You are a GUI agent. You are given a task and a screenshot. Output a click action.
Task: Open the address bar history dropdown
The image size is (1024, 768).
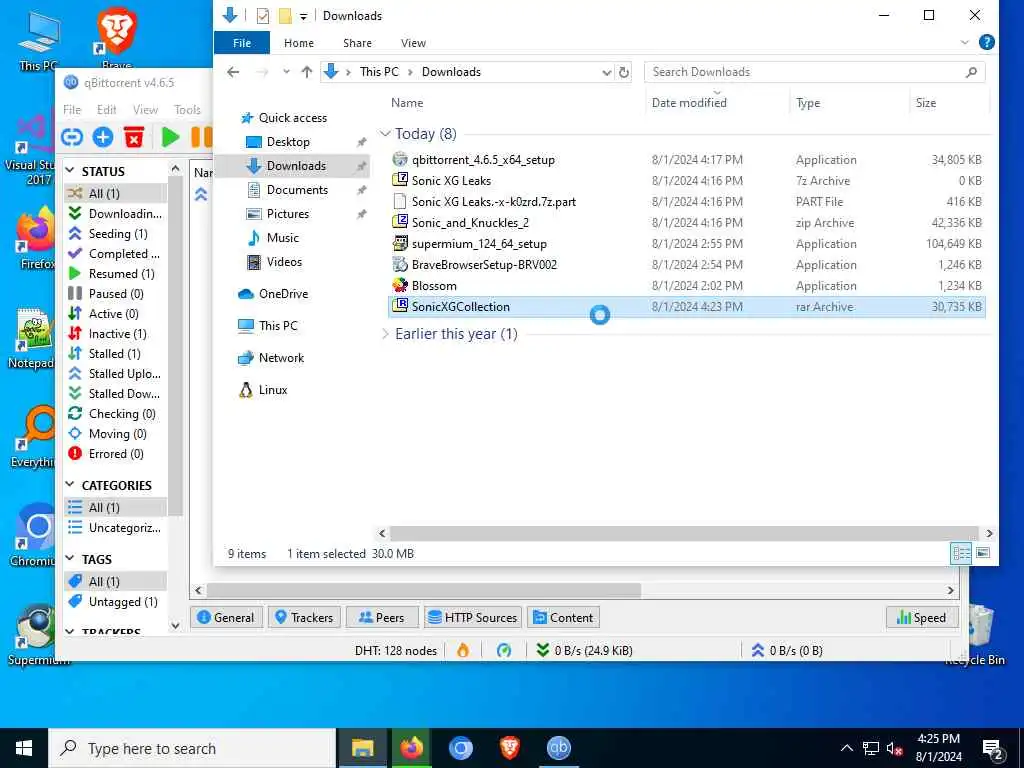607,72
